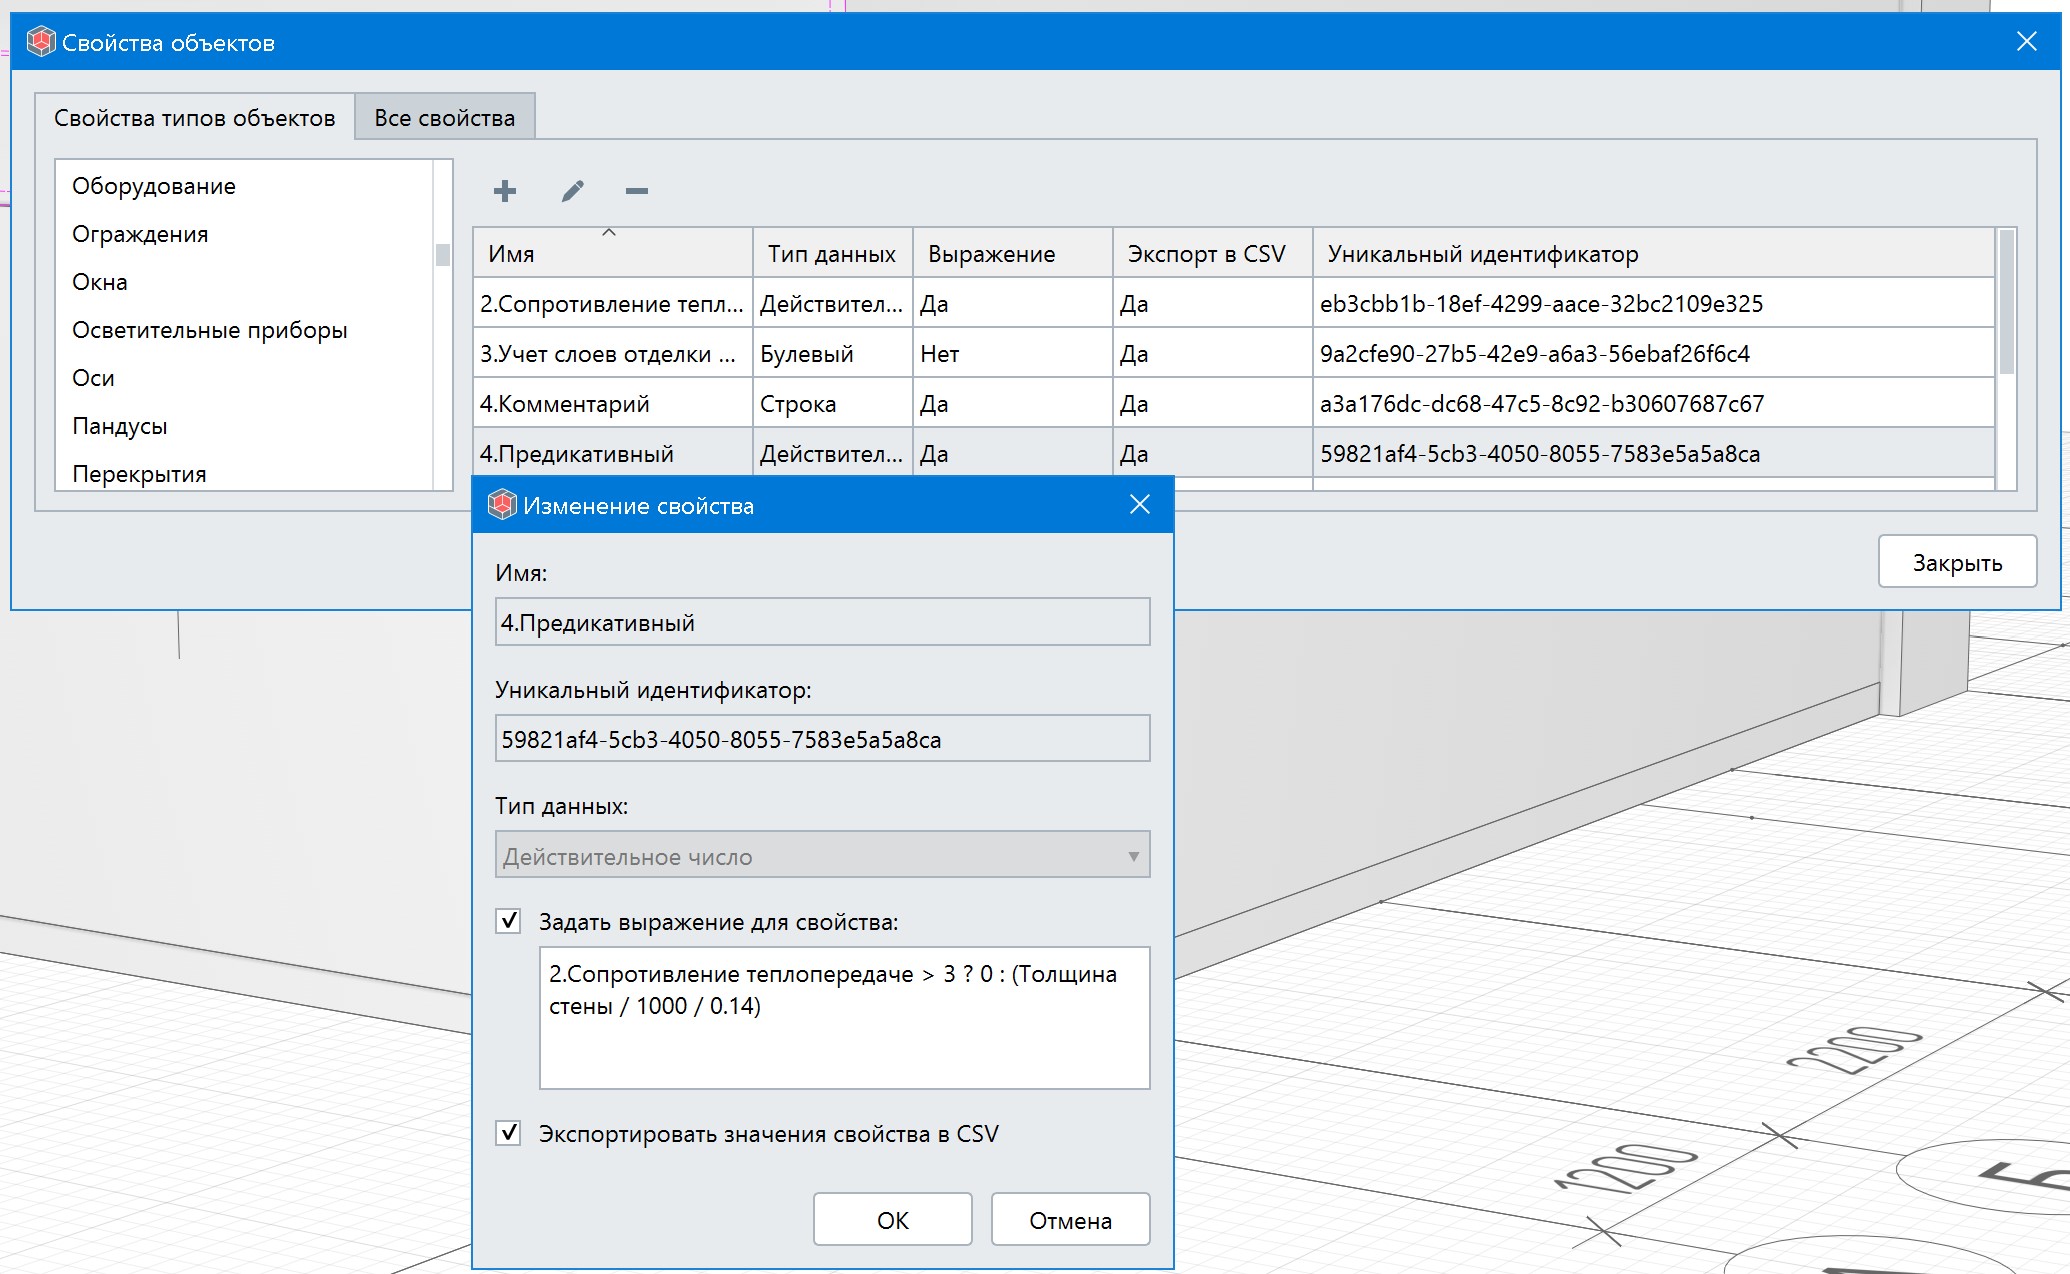Open the Тип данных dropdown

pos(822,855)
